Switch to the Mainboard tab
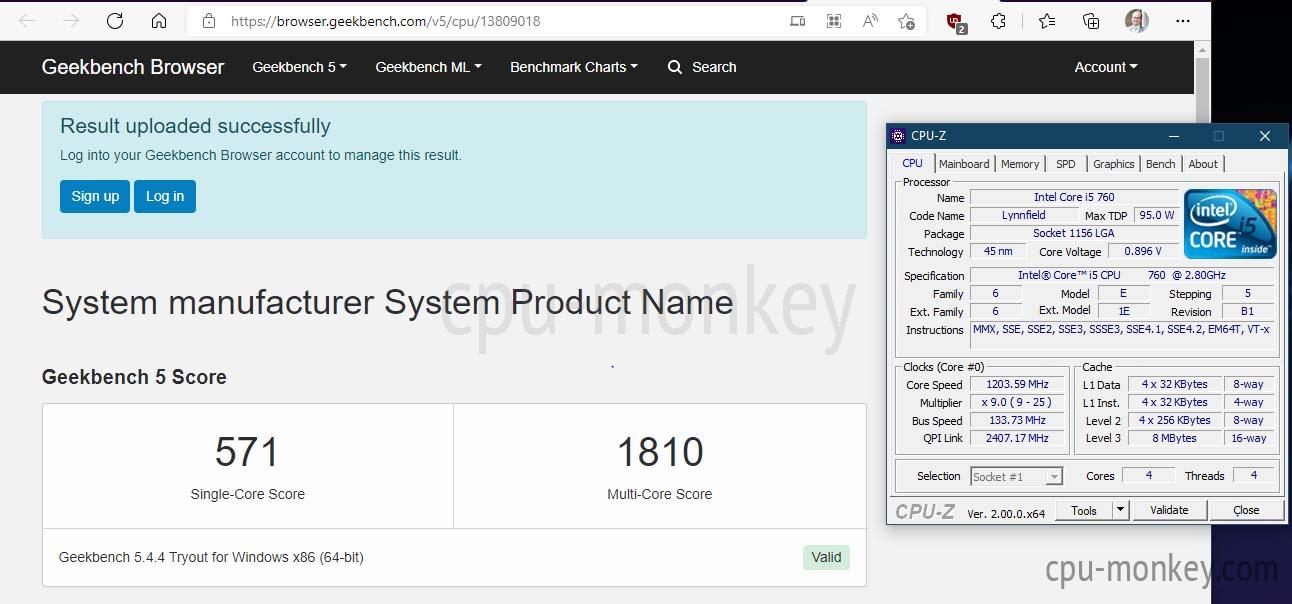 [964, 164]
